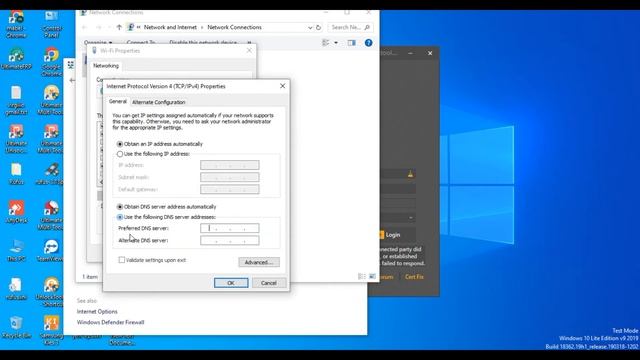
Task: Select Use the following DNS server addresses
Action: click(x=120, y=217)
